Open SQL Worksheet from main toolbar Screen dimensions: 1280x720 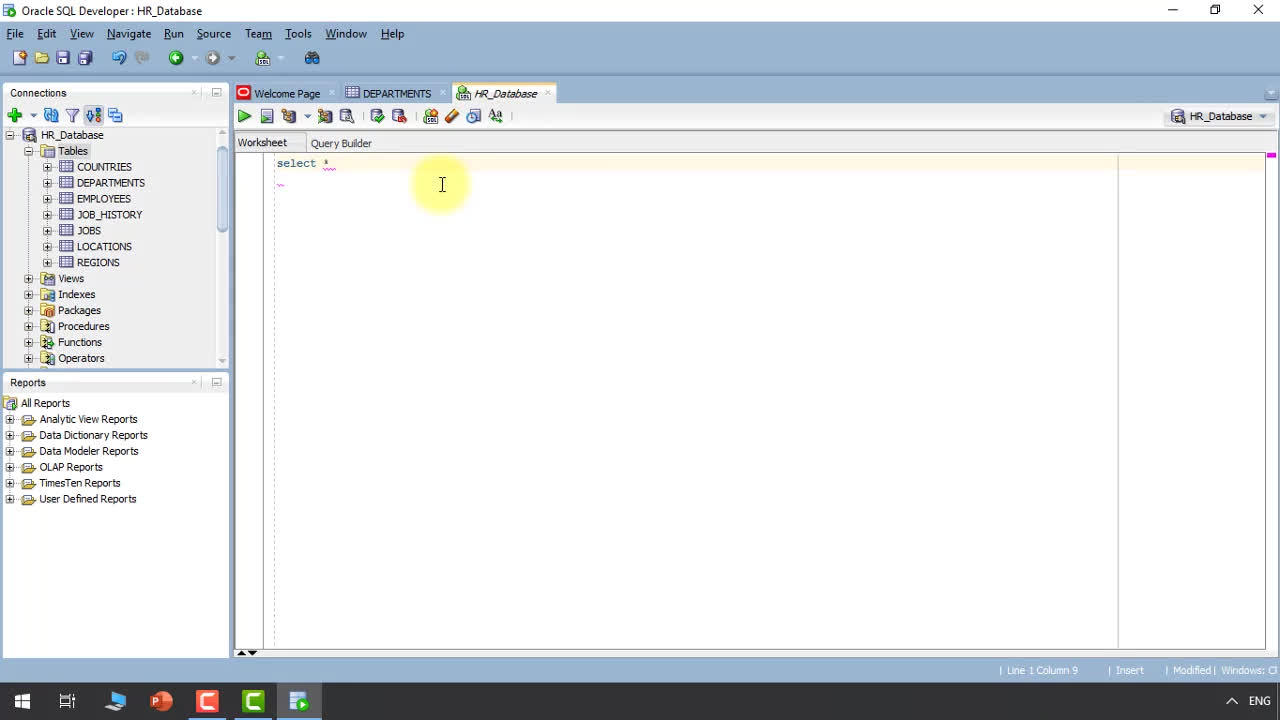[262, 58]
